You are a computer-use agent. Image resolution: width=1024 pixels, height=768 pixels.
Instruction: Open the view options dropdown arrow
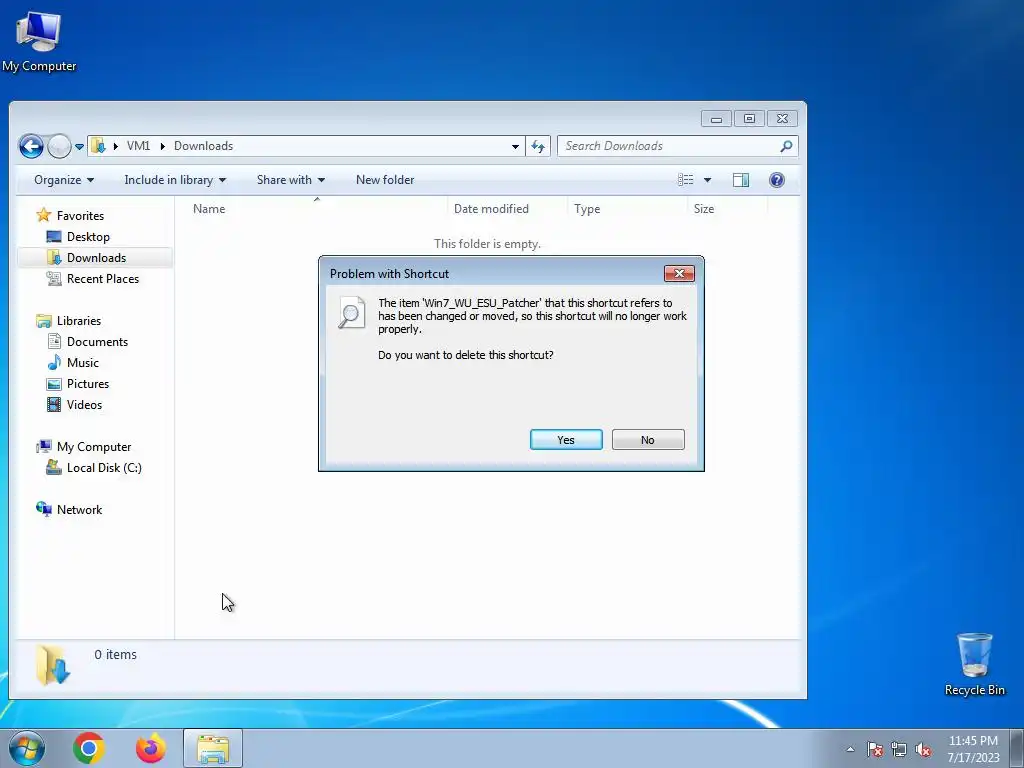coord(707,180)
